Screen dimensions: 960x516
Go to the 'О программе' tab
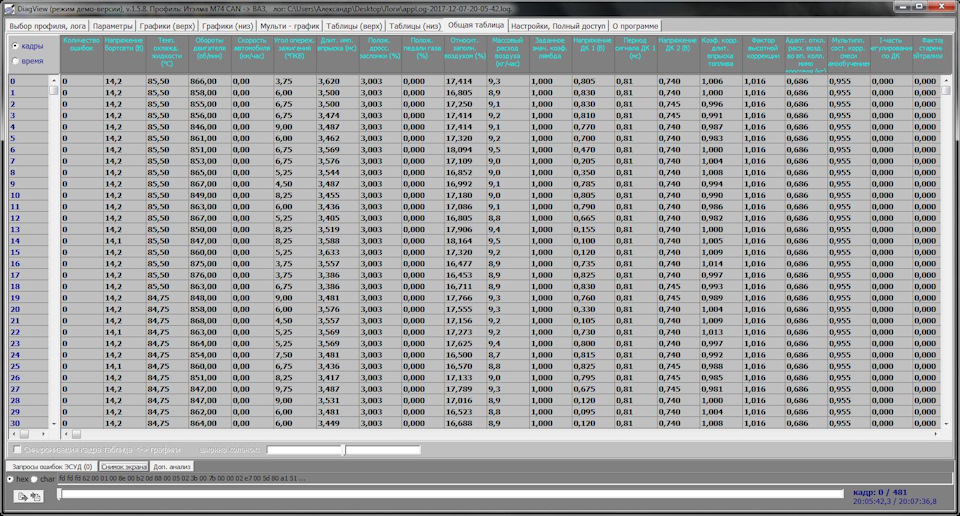tap(635, 24)
